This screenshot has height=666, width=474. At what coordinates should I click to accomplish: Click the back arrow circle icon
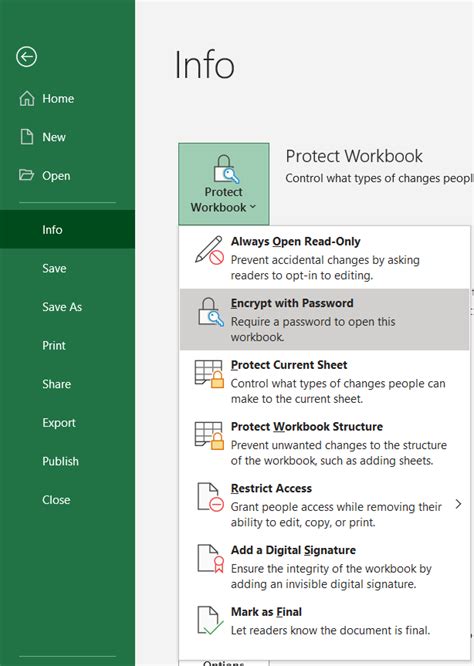point(26,56)
